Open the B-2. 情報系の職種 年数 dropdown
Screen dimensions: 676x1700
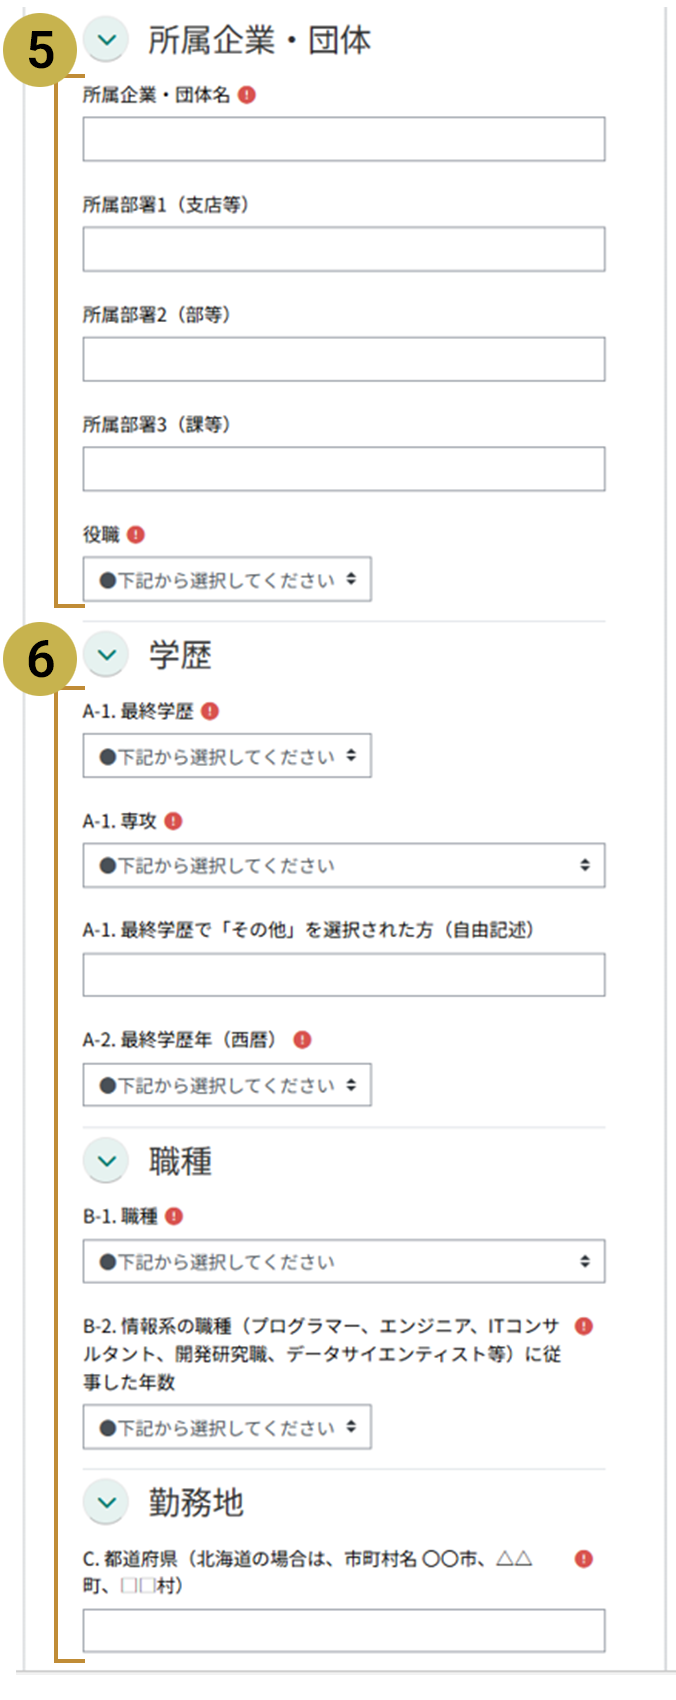(x=227, y=1427)
